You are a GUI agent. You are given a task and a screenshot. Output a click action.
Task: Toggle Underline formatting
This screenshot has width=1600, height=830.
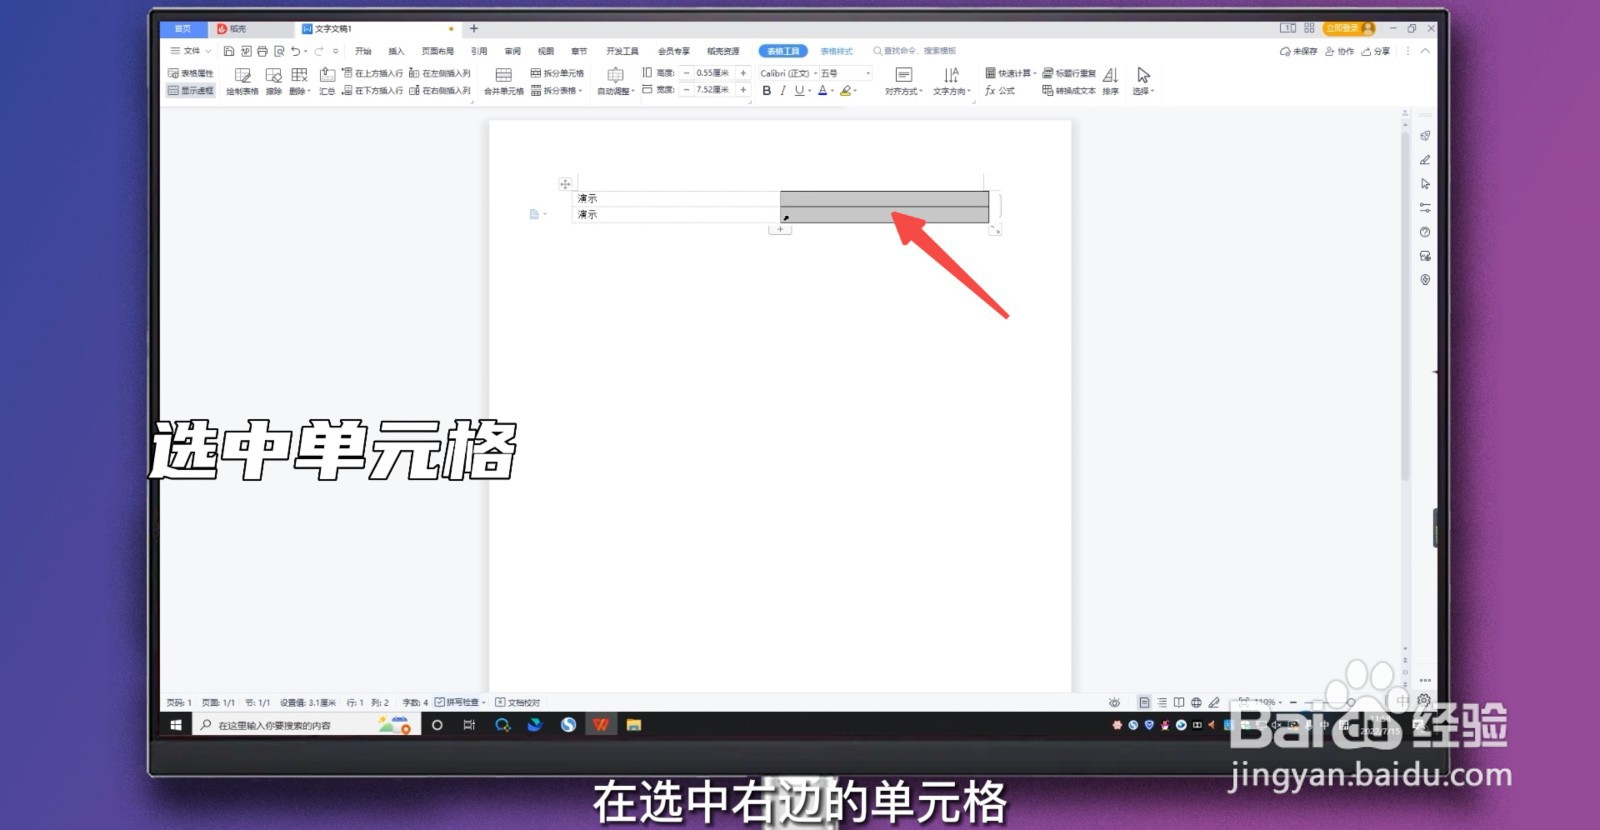(x=799, y=90)
